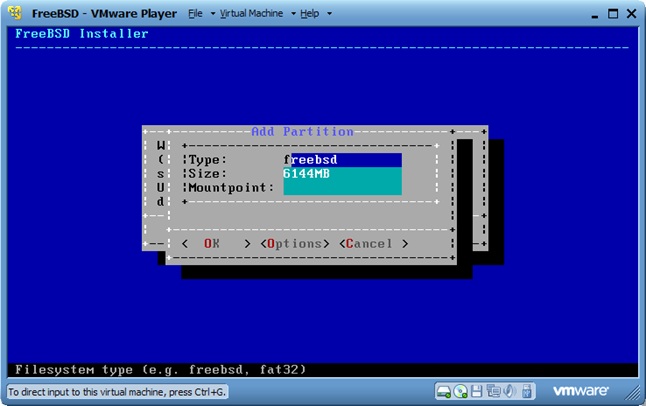
Task: Click the Cancel button in the dialog
Action: (x=374, y=244)
